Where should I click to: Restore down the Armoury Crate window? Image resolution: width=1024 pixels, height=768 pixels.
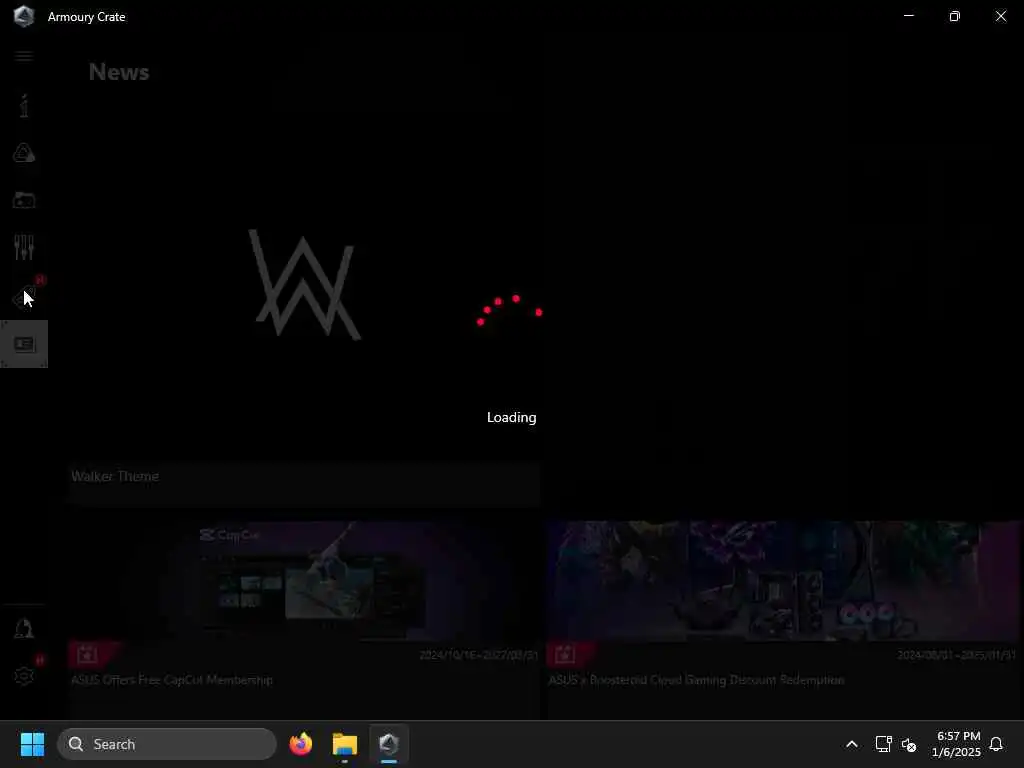pyautogui.click(x=955, y=16)
